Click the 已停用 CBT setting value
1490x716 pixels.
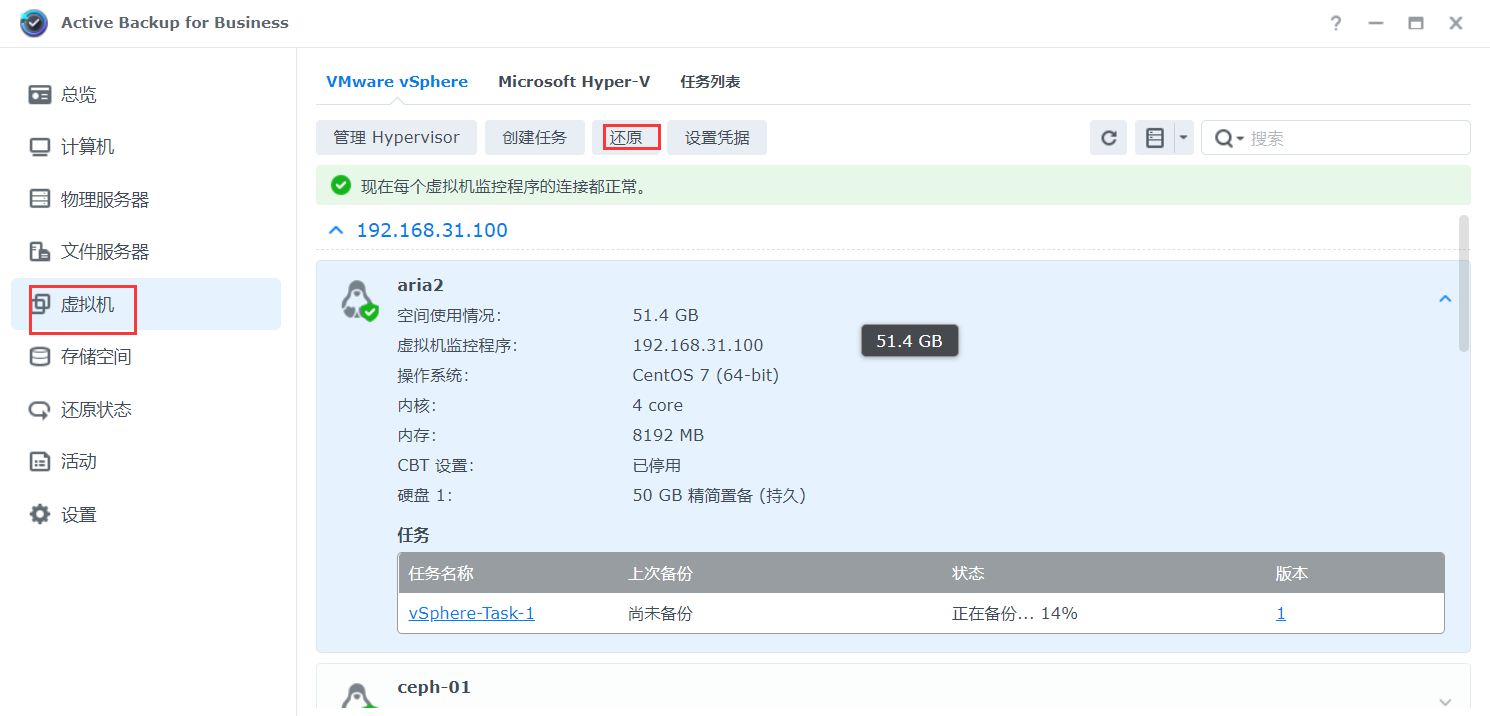[657, 466]
